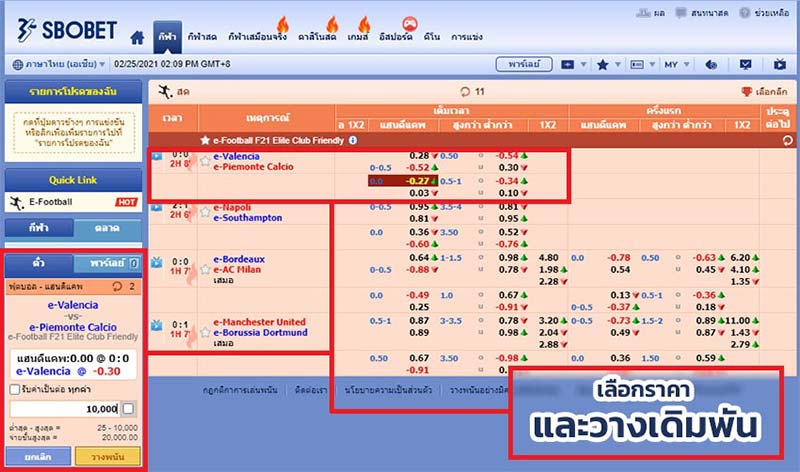
Task: Click the พาร์เลย์ button in toolbar
Action: pyautogui.click(x=524, y=64)
